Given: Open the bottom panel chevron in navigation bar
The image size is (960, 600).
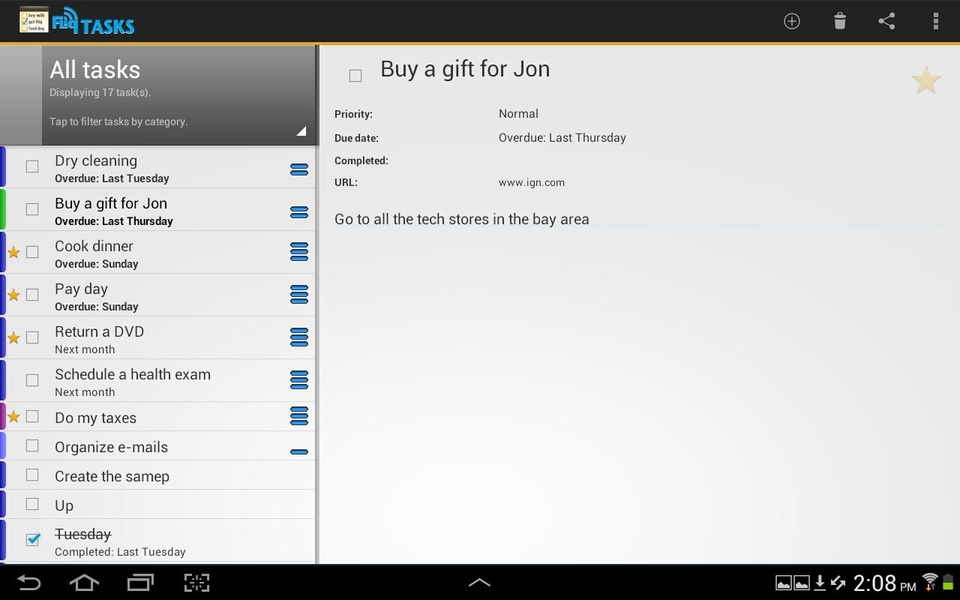Looking at the screenshot, I should 479,582.
